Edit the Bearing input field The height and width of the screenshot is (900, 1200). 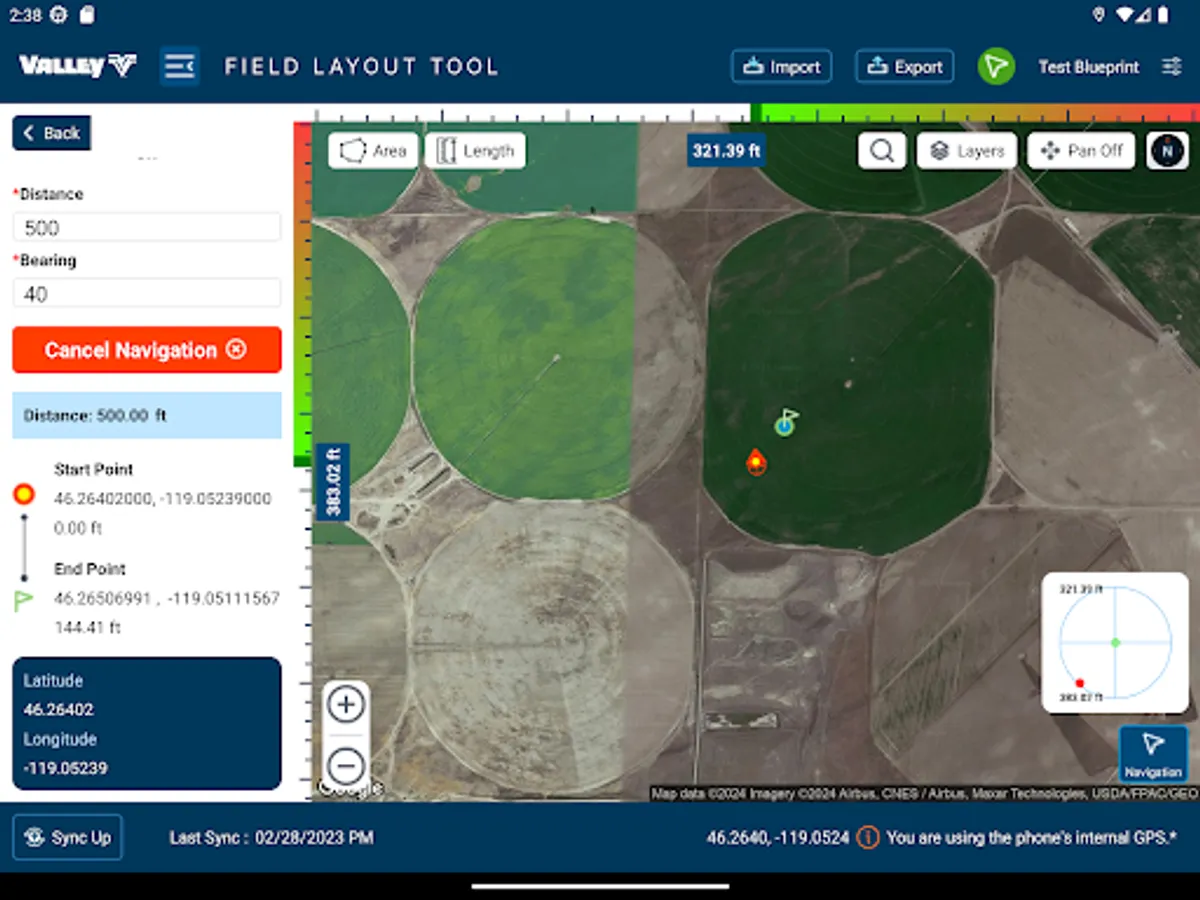(146, 293)
